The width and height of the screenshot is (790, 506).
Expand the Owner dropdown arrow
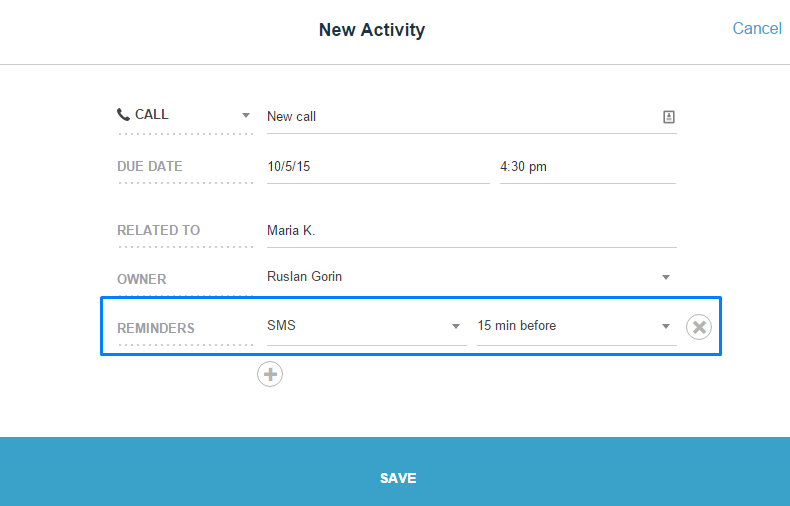666,277
